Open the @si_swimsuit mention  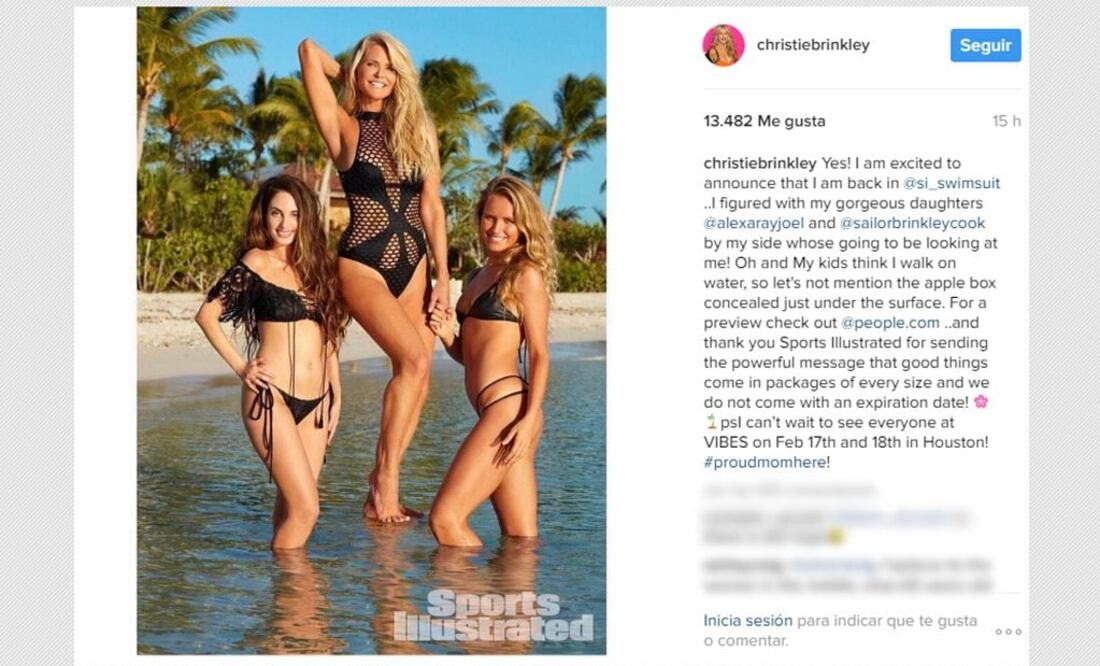coord(951,183)
